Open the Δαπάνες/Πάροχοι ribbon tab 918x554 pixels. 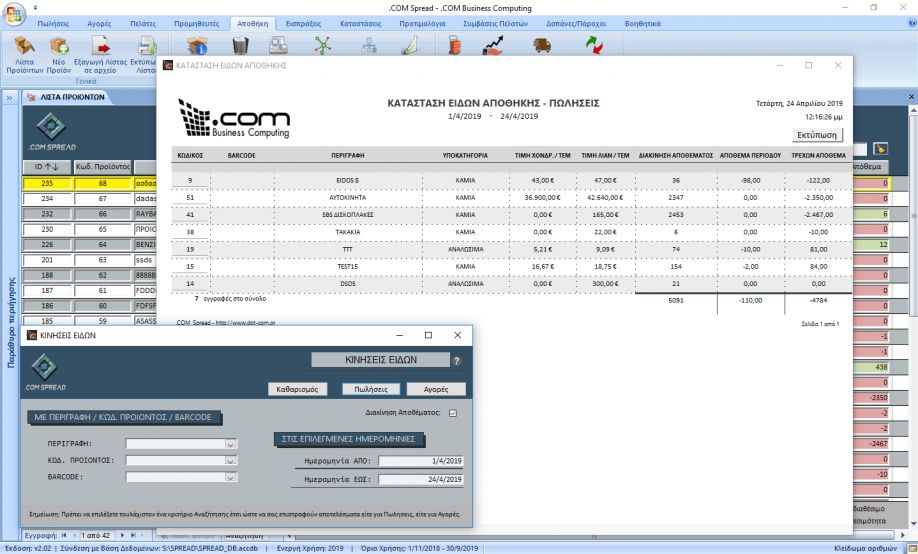[576, 24]
